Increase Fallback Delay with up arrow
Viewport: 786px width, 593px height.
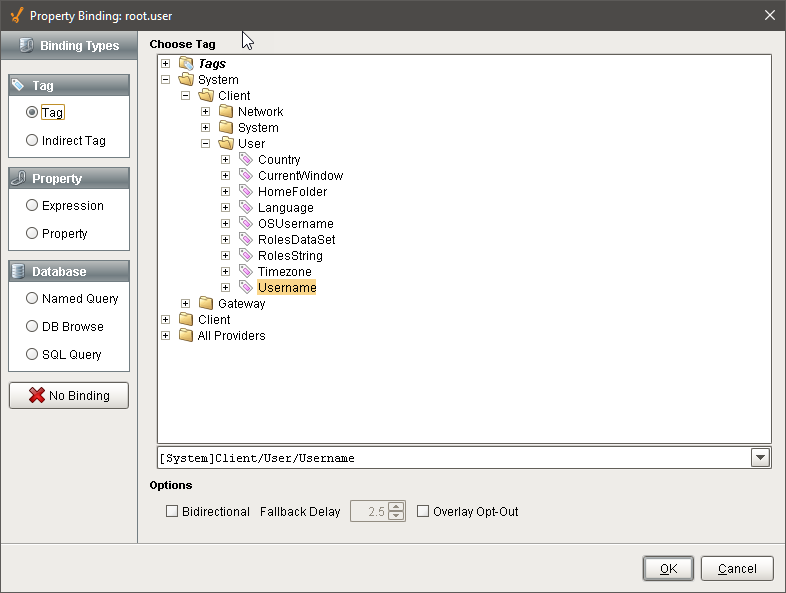click(x=396, y=506)
